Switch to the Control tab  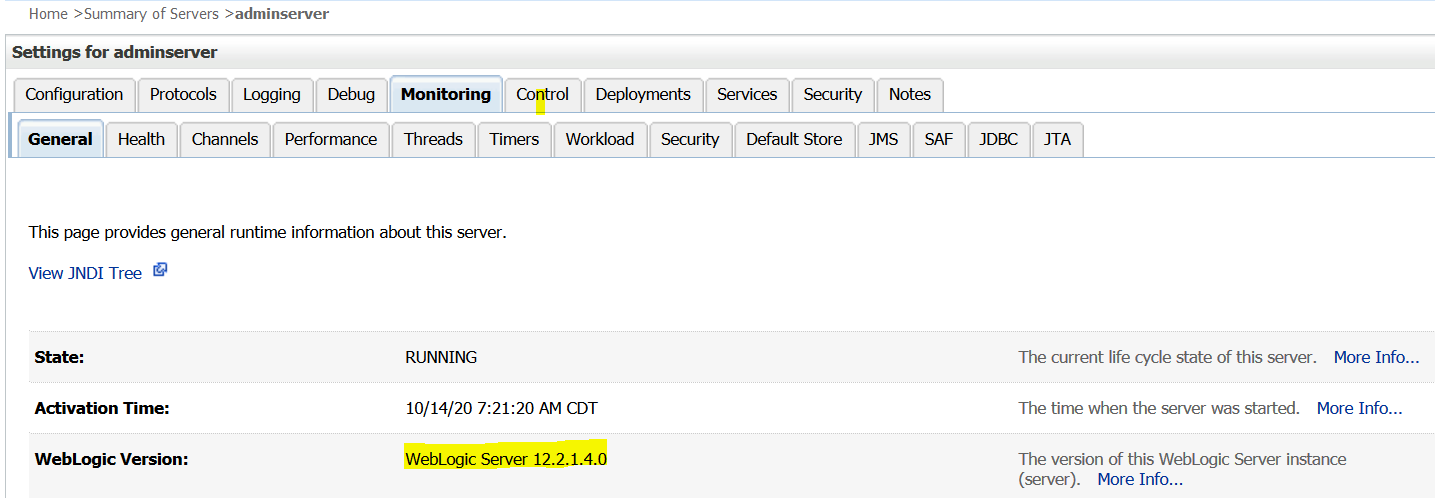(542, 95)
